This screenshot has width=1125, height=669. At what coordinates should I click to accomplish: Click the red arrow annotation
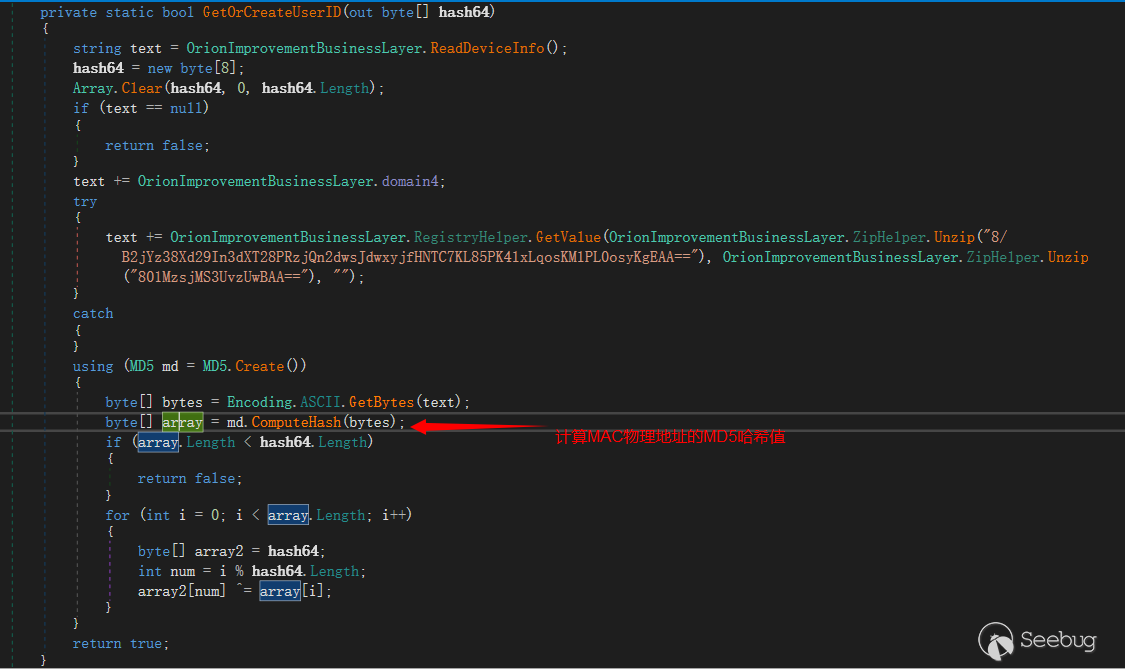click(x=480, y=427)
